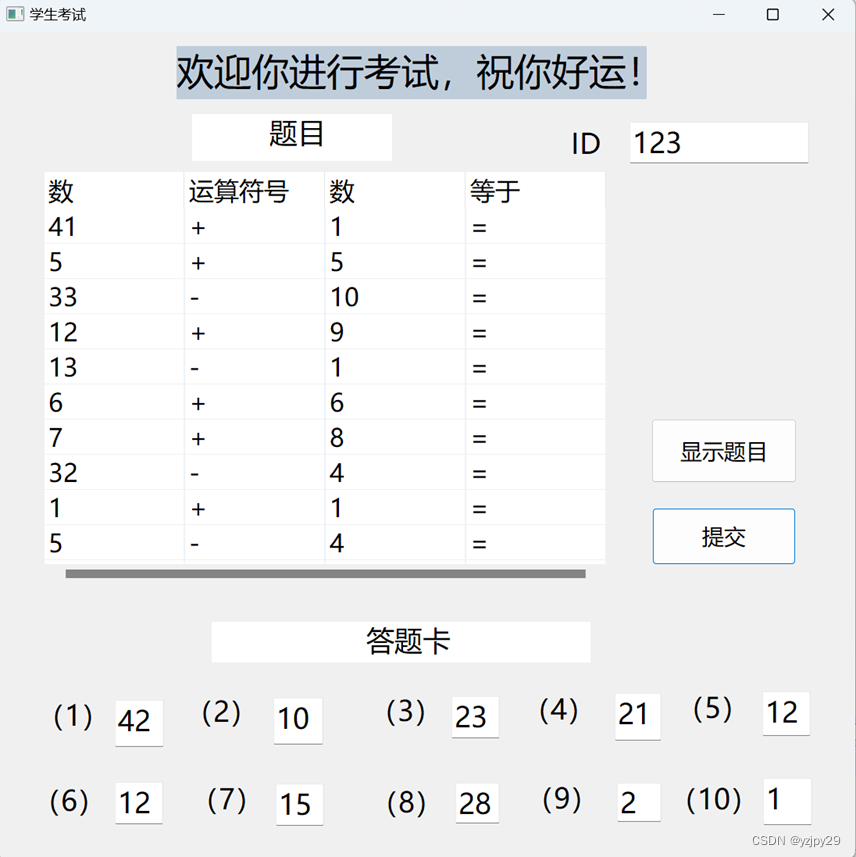Click the application icon in the title bar
This screenshot has width=856, height=857.
click(14, 14)
